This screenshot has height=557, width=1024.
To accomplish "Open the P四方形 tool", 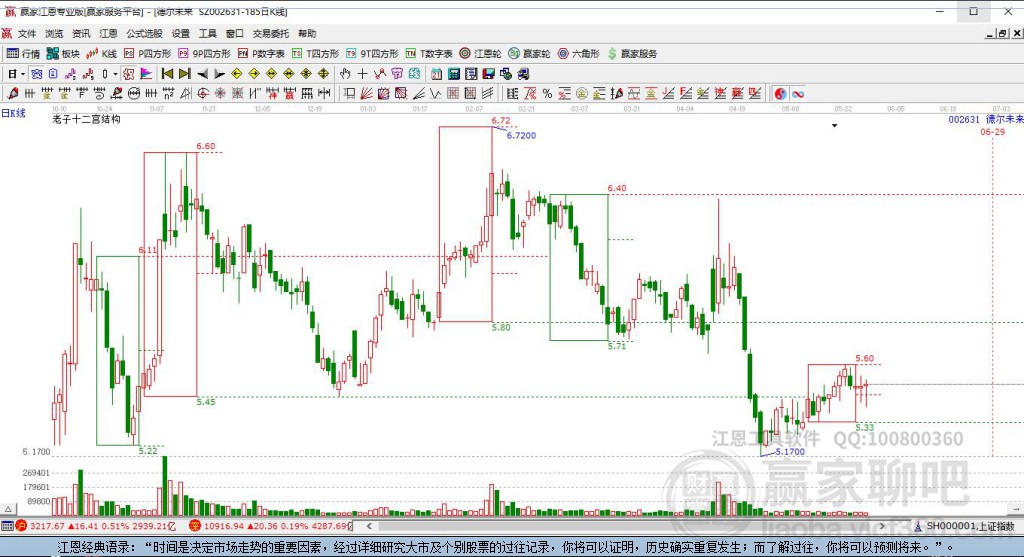I will (148, 54).
